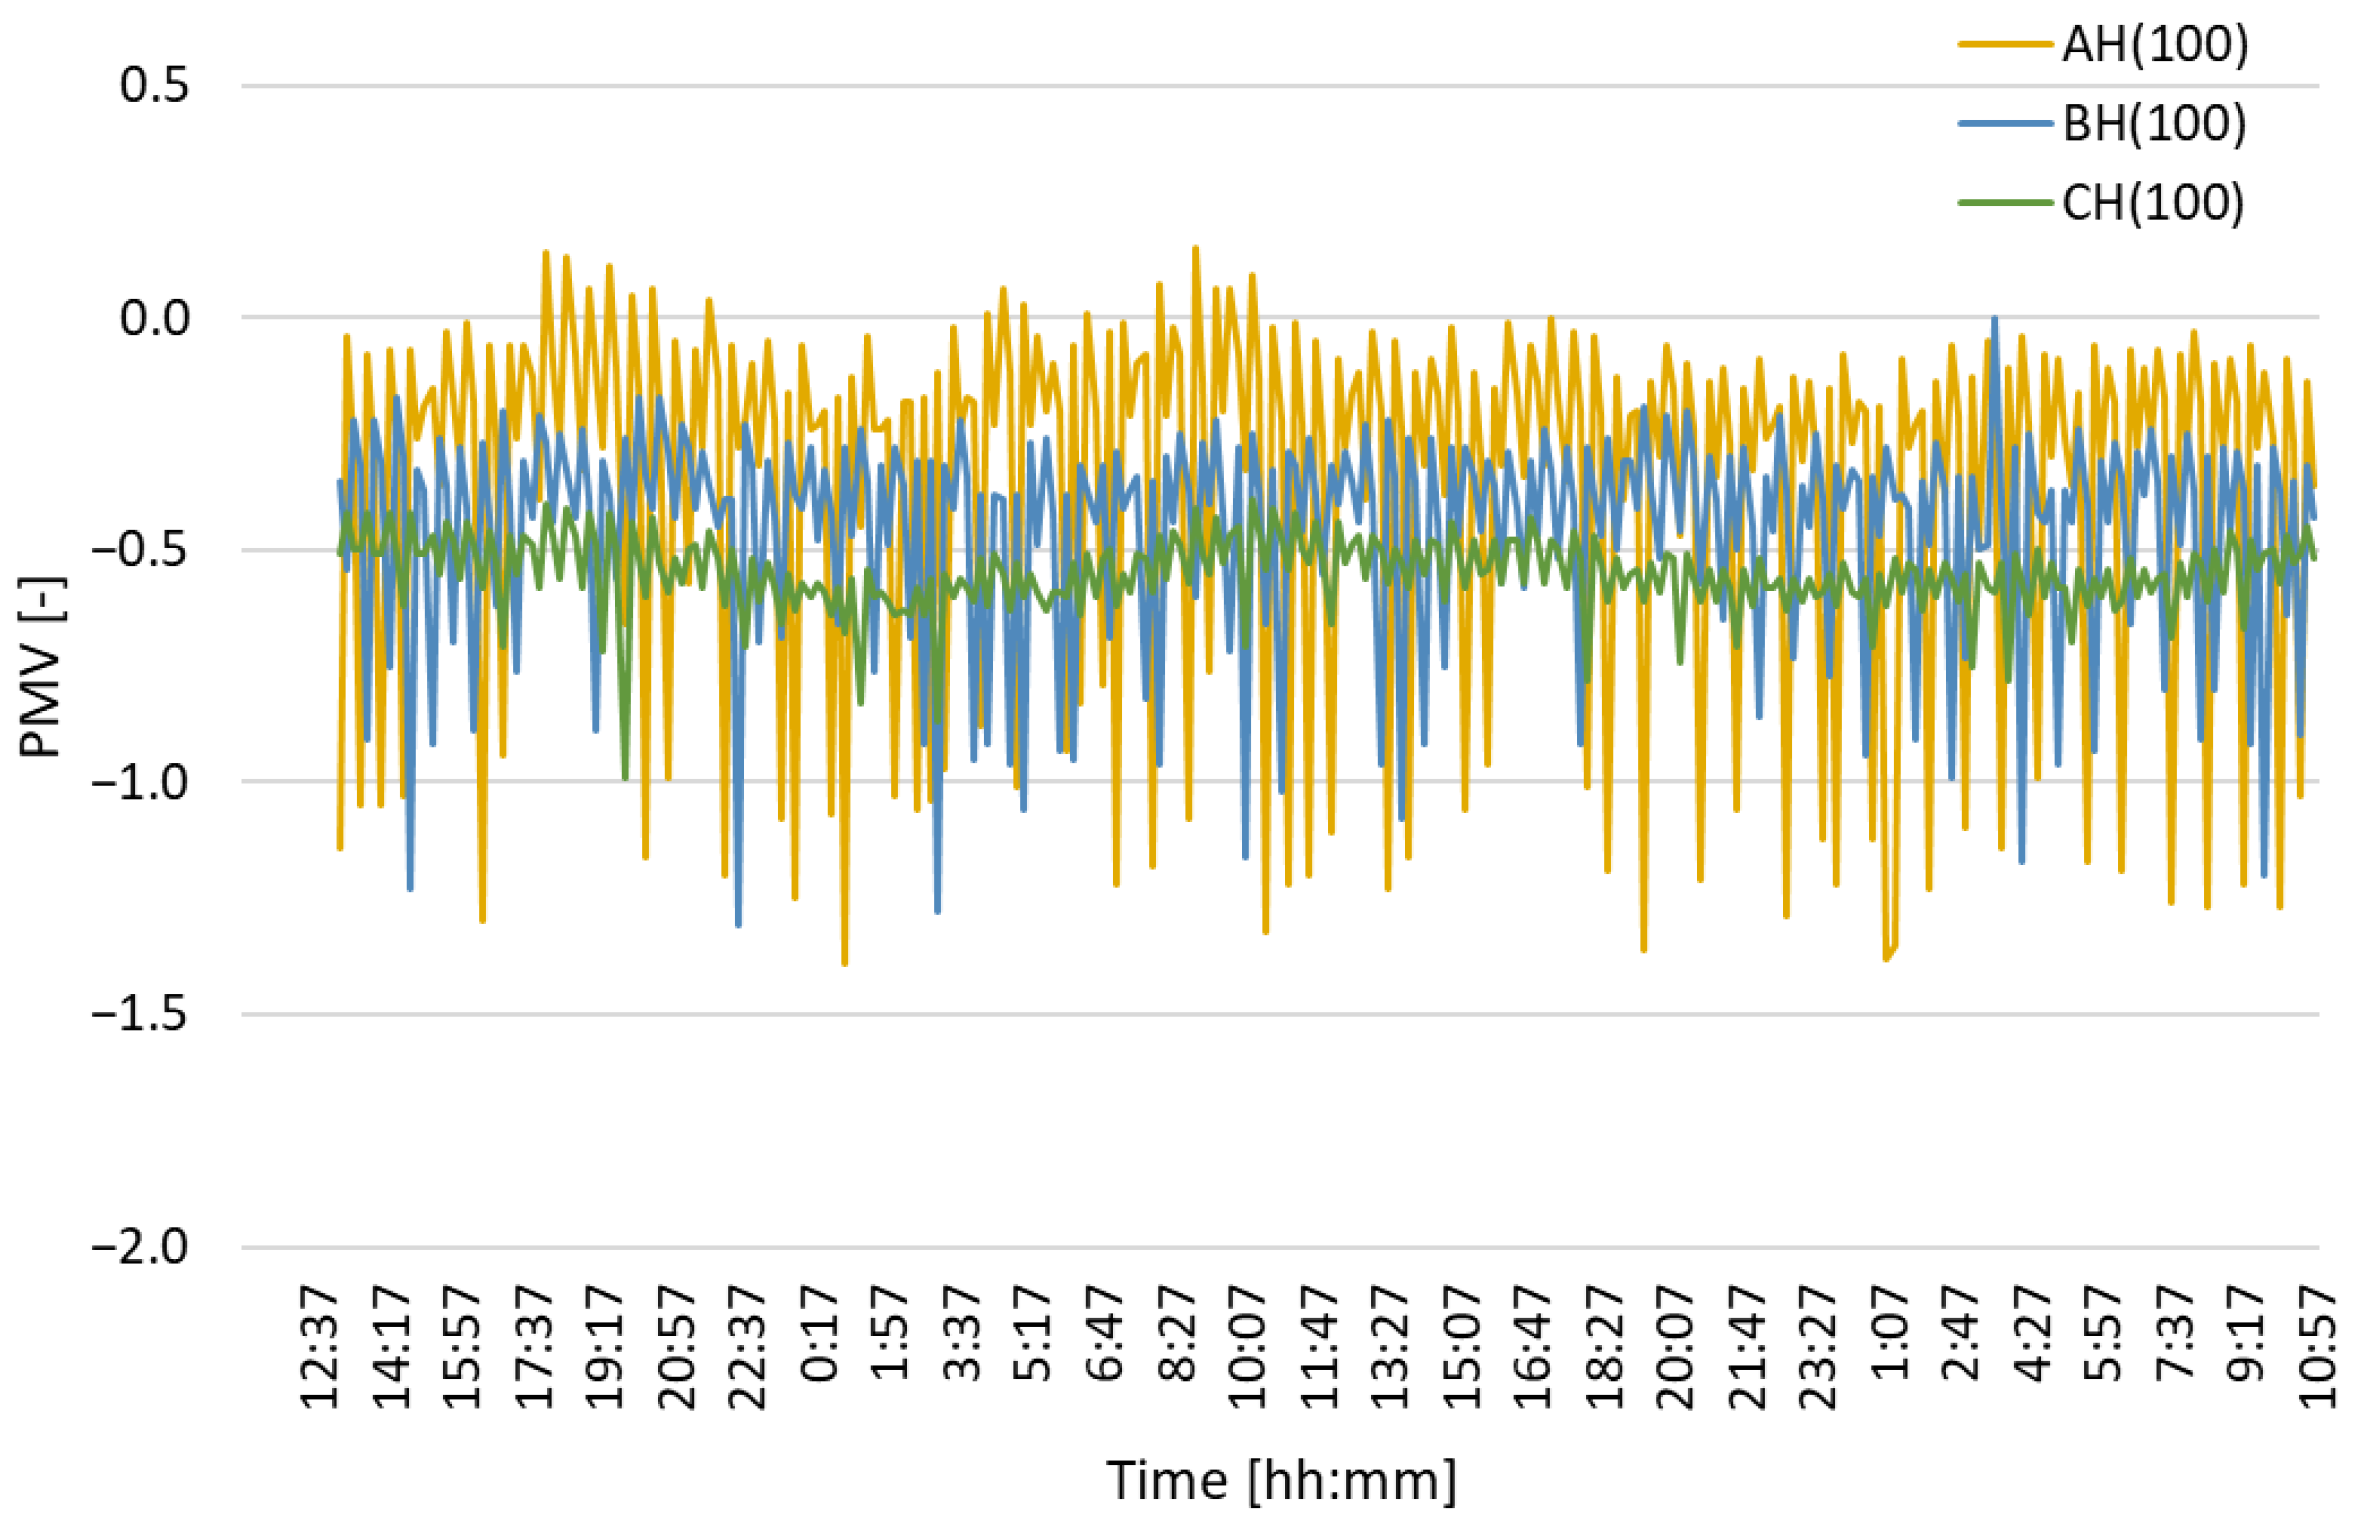Image resolution: width=2355 pixels, height=1523 pixels.
Task: Click the green CH(100) legend line swatch
Action: click(2004, 202)
